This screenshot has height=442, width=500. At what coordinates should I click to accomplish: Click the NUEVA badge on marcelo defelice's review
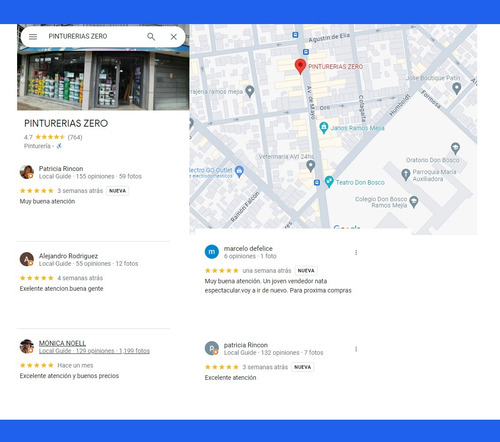click(306, 270)
